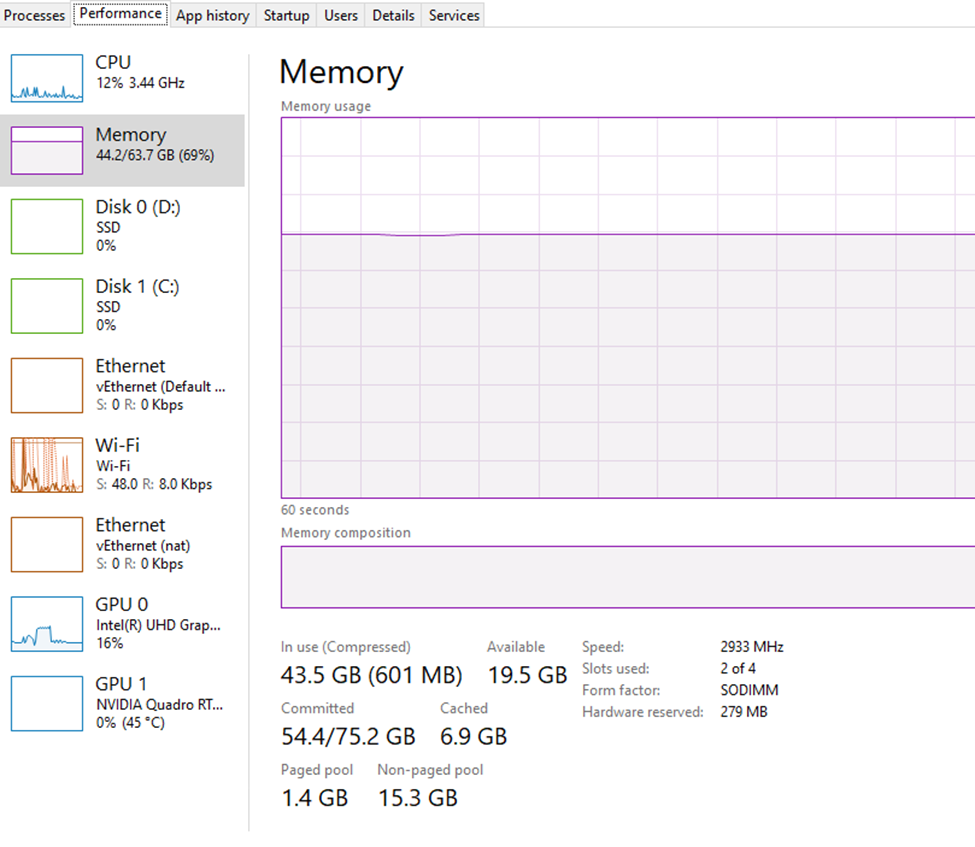The width and height of the screenshot is (975, 847).
Task: View the Ethernet vEthernet (Default) adapter
Action: tap(120, 385)
